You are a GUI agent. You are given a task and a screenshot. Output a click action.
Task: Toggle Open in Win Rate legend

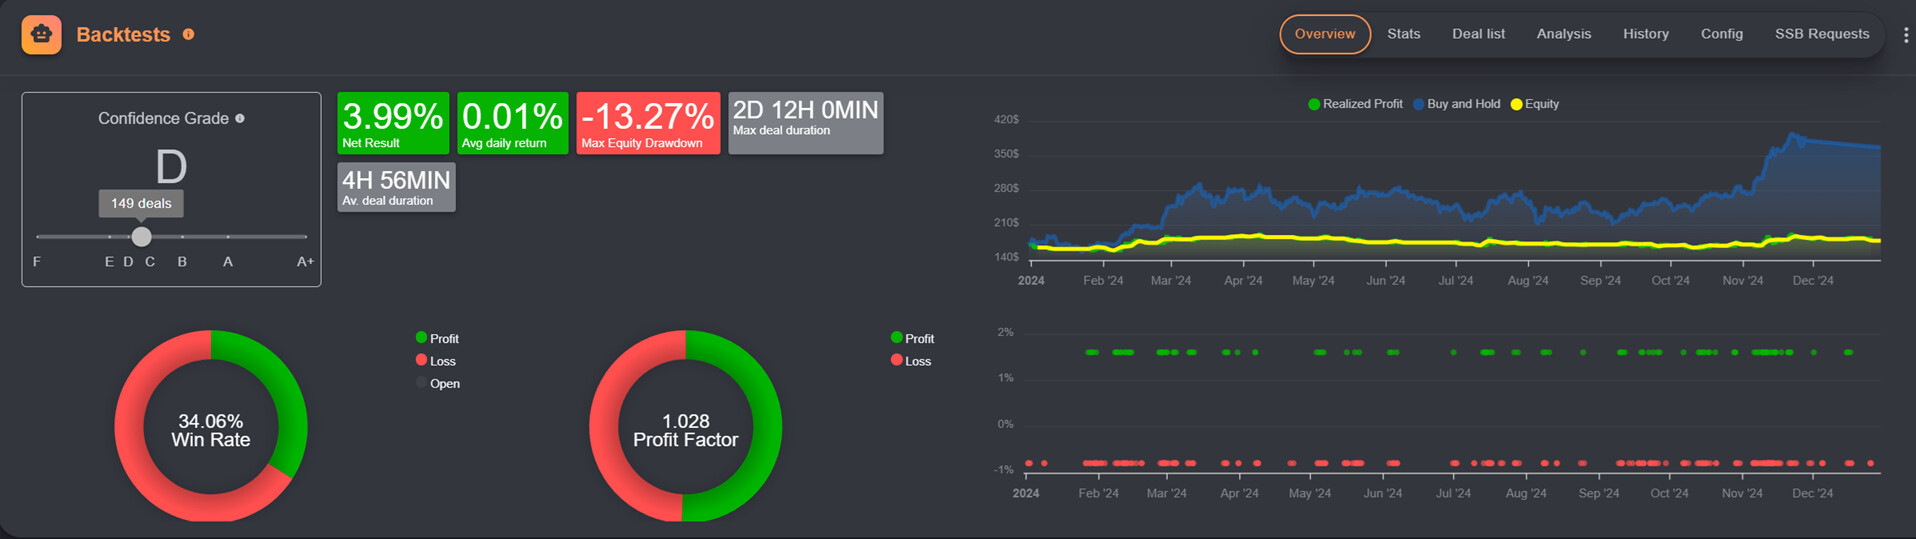coord(438,384)
